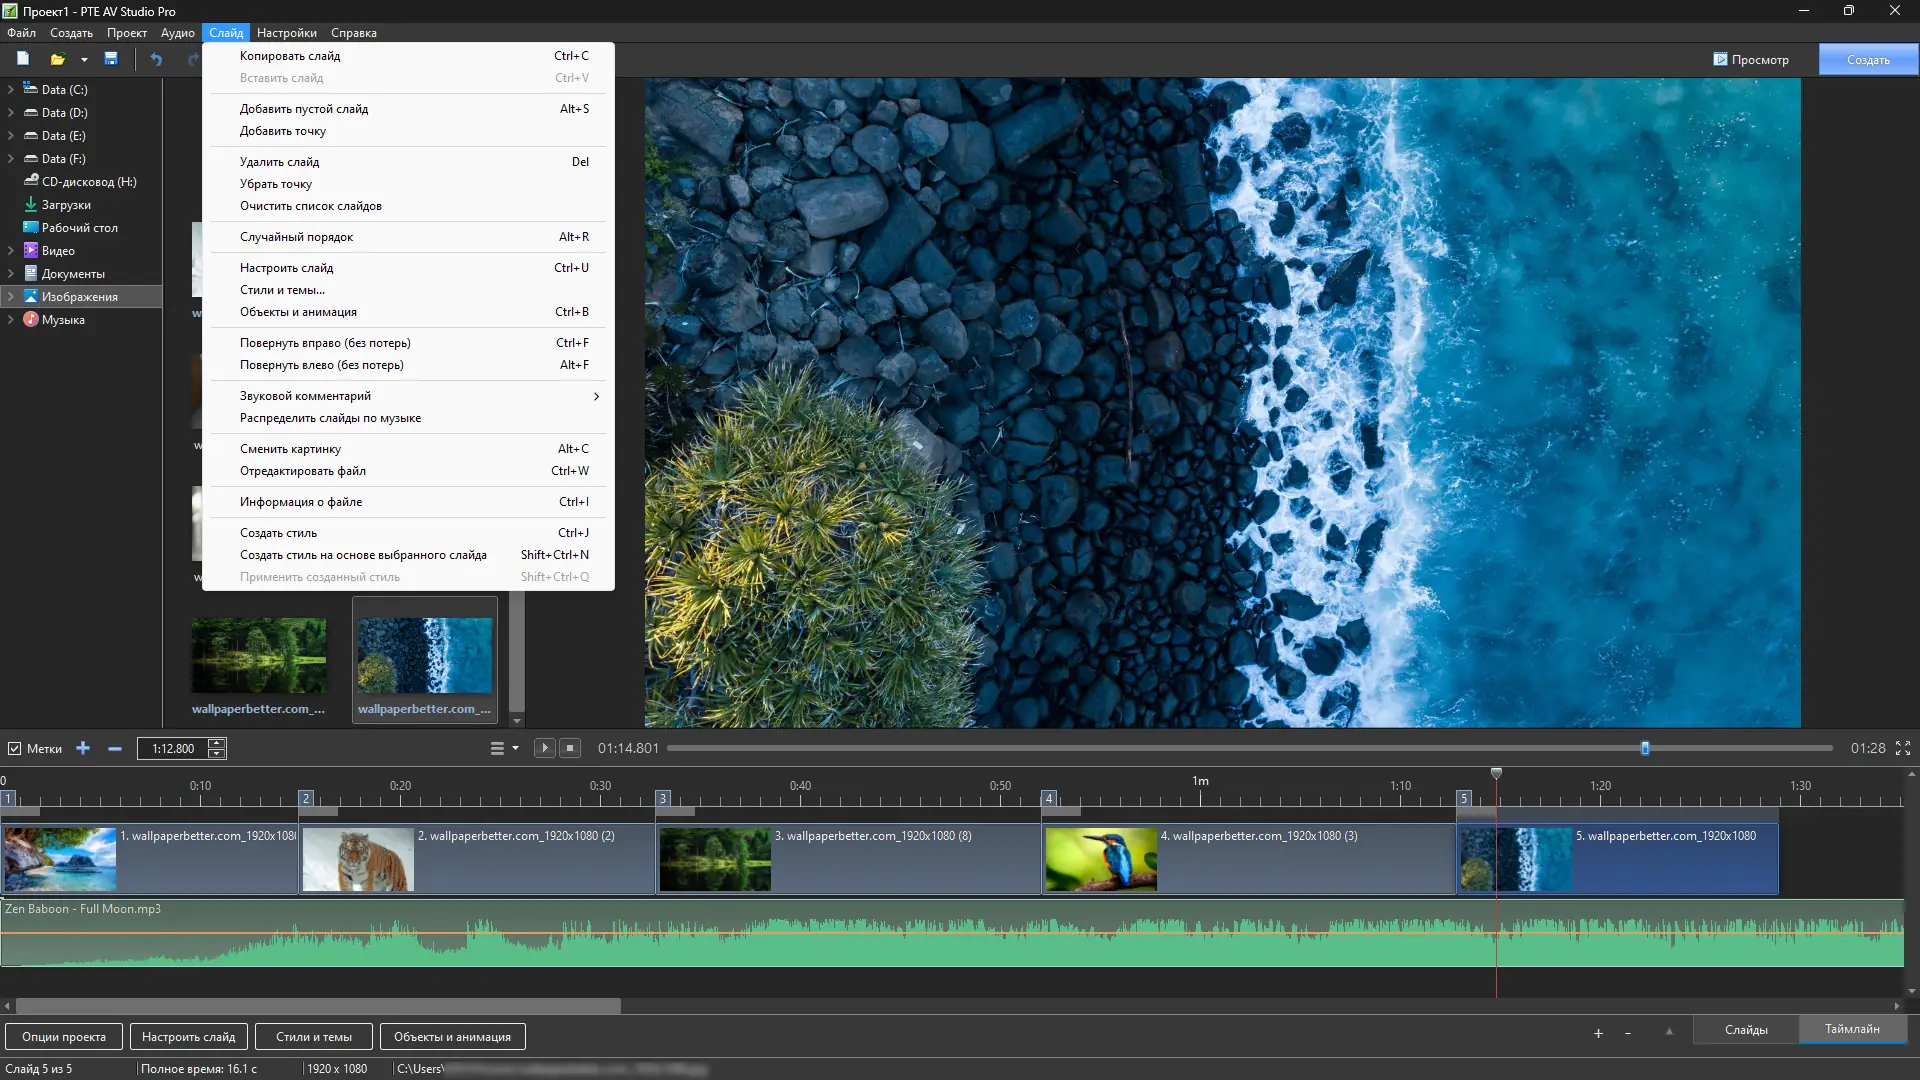Click the Undo arrow icon

point(156,59)
